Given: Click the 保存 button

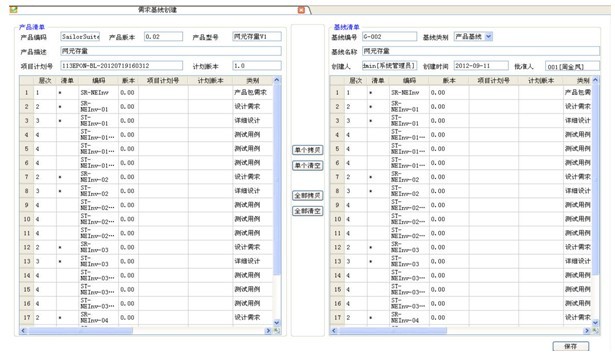Looking at the screenshot, I should pos(571,346).
